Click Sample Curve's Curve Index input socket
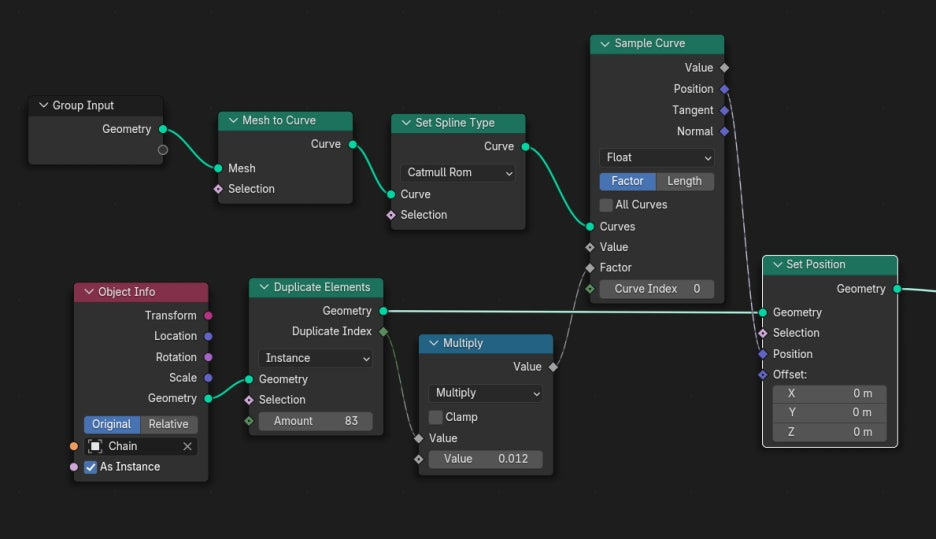936x539 pixels. (590, 289)
